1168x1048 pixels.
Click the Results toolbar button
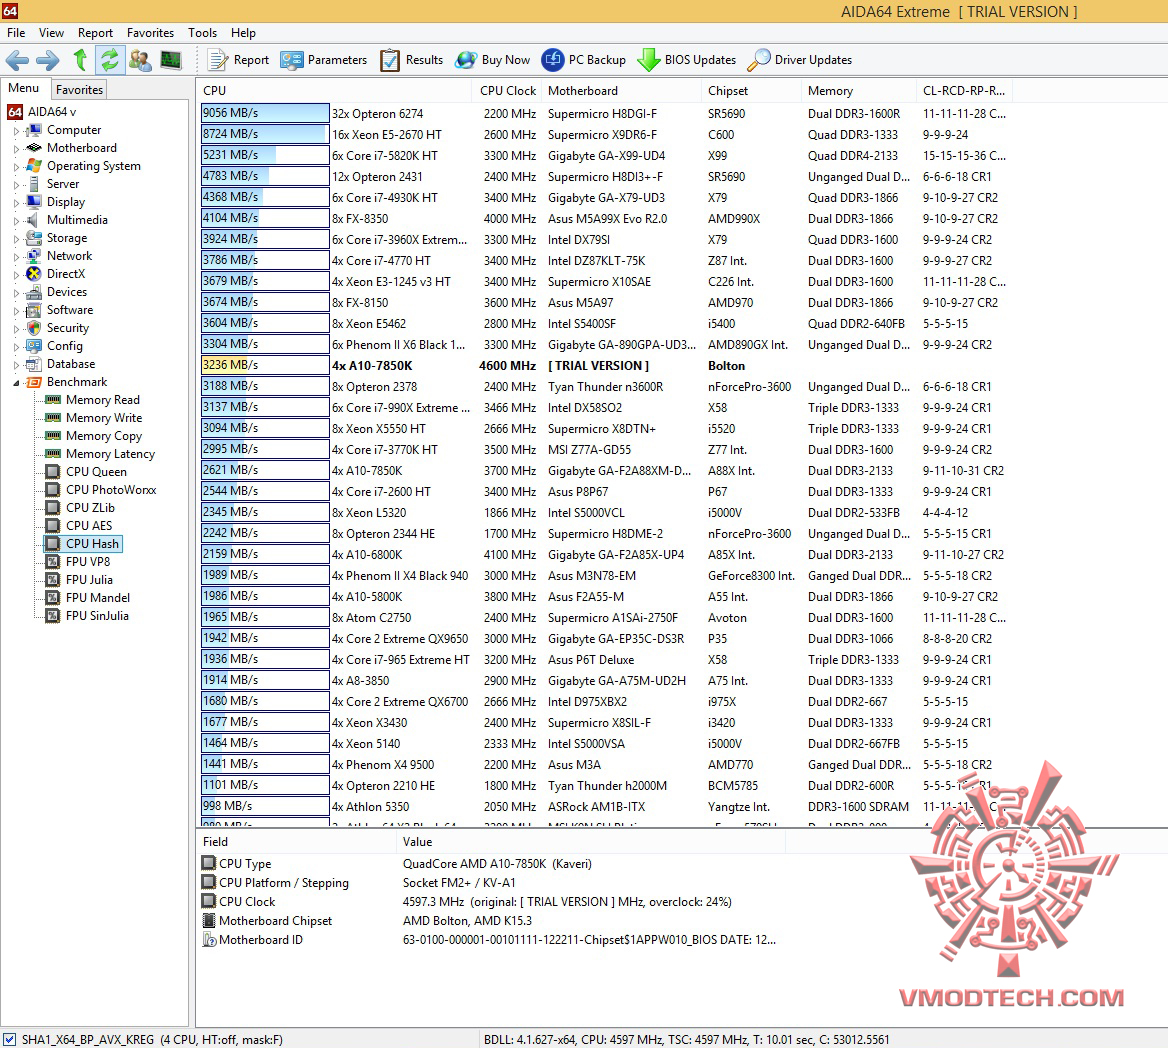pyautogui.click(x=412, y=60)
